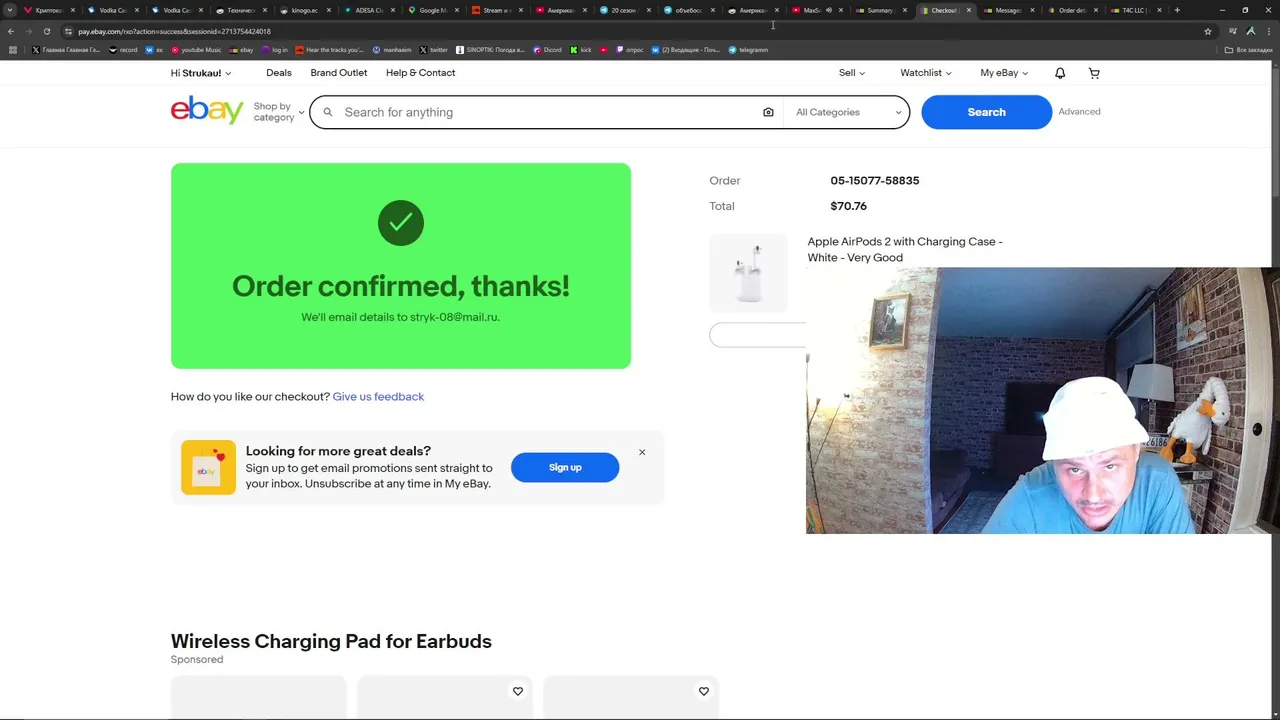Open the youtube Music bookmark

point(196,50)
